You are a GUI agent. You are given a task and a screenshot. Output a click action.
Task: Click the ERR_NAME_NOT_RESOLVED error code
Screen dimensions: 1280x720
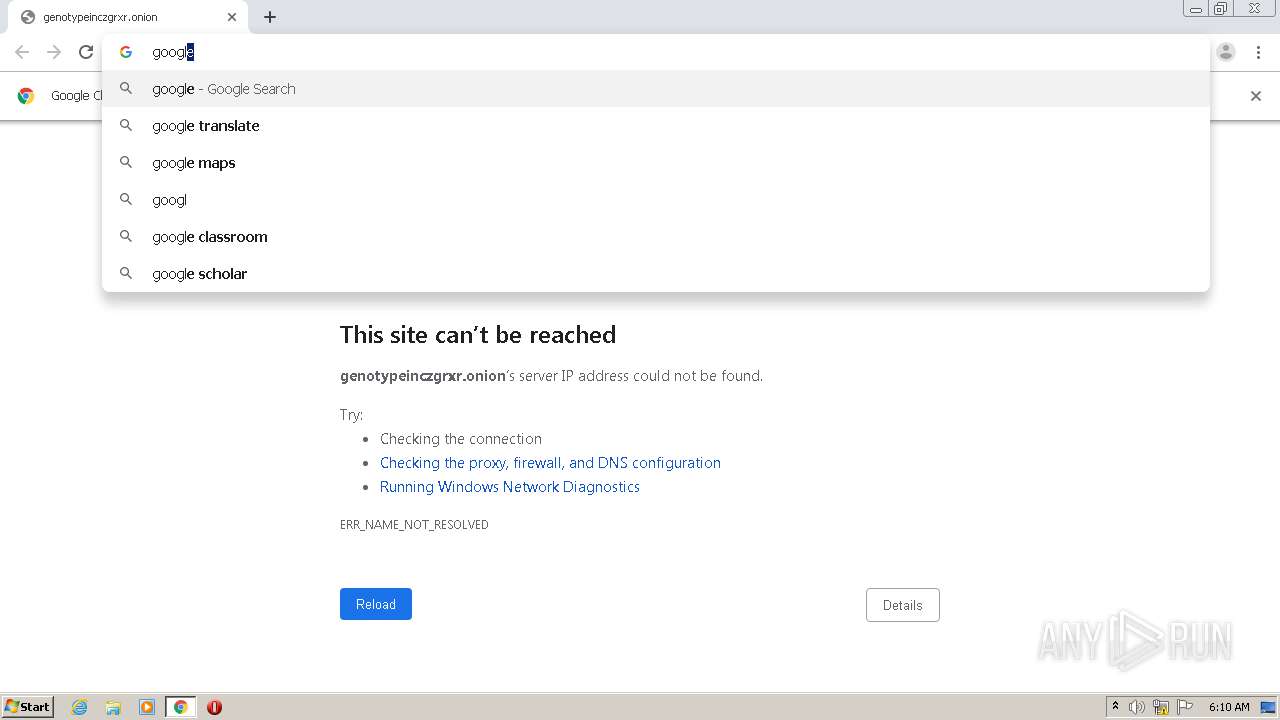point(414,525)
